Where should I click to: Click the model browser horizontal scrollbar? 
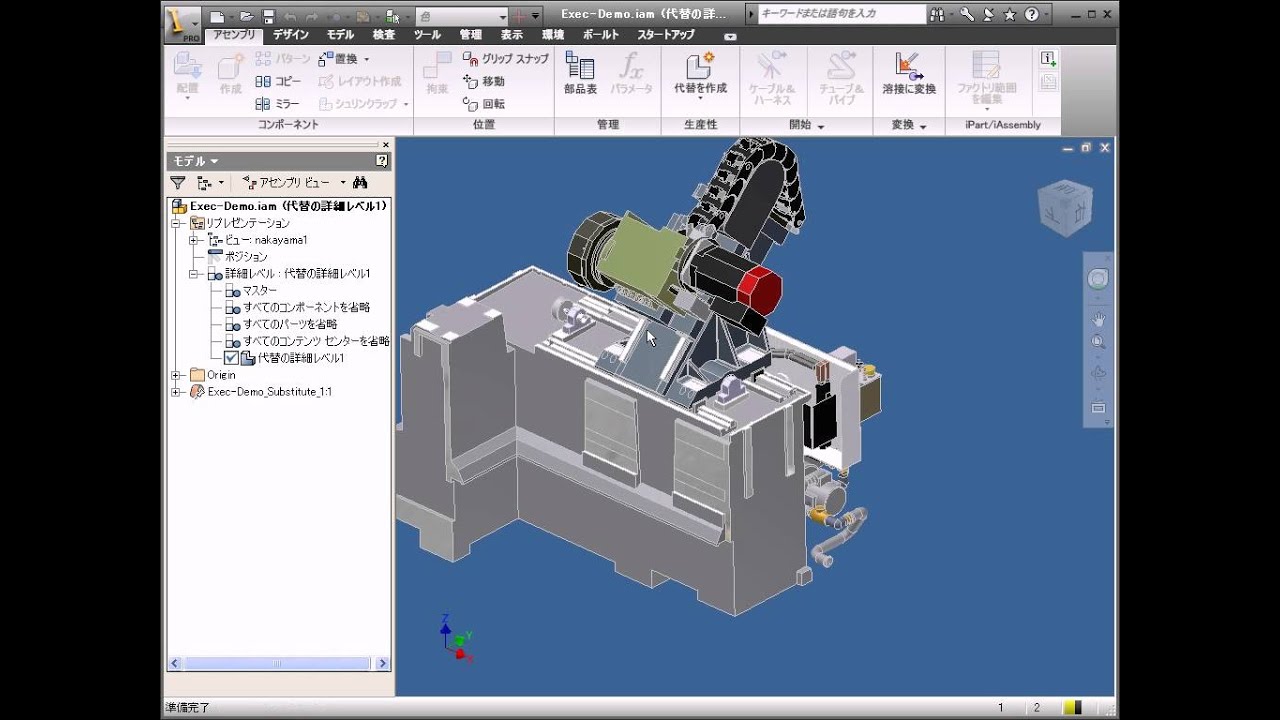(x=279, y=663)
